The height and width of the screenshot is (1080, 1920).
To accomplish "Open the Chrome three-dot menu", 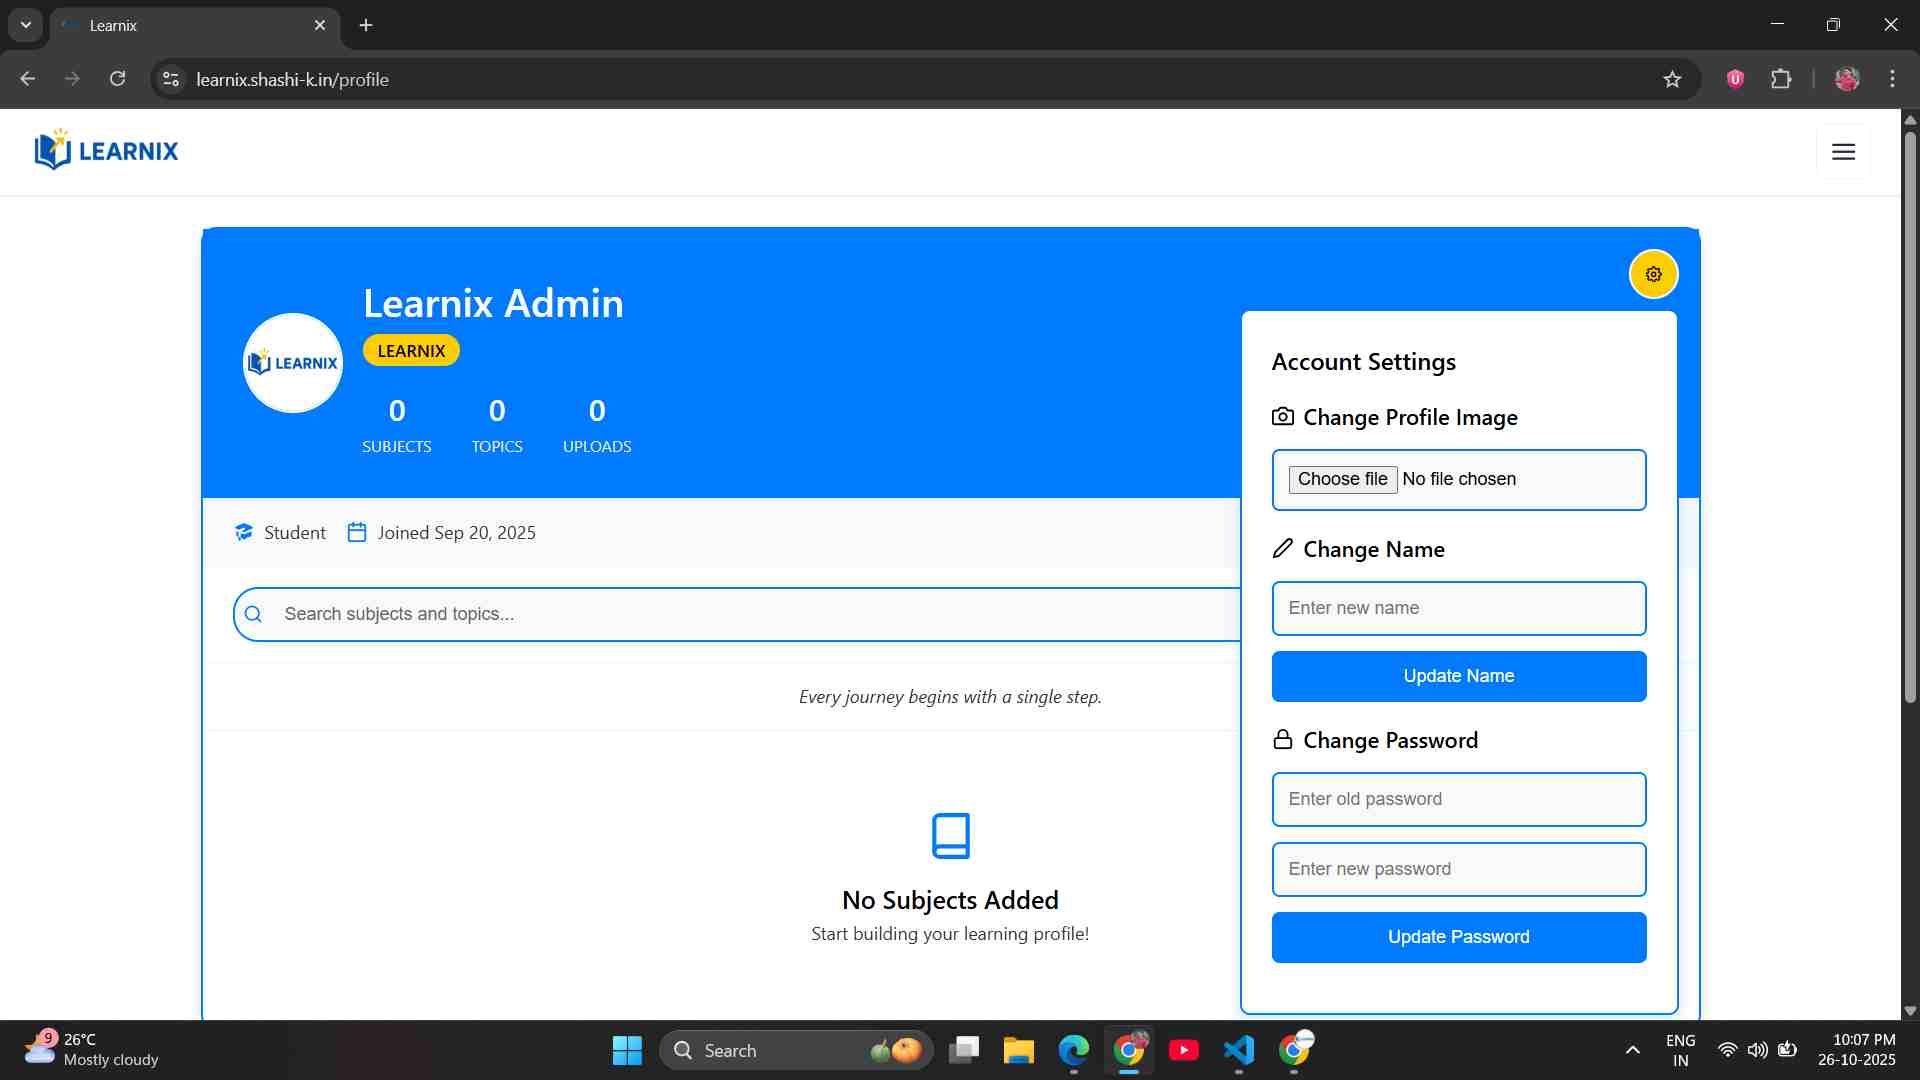I will coord(1892,79).
